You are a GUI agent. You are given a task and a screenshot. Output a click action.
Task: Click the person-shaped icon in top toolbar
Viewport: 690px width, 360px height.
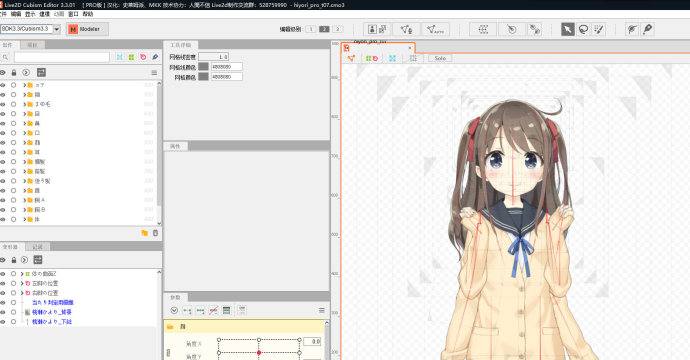point(372,29)
